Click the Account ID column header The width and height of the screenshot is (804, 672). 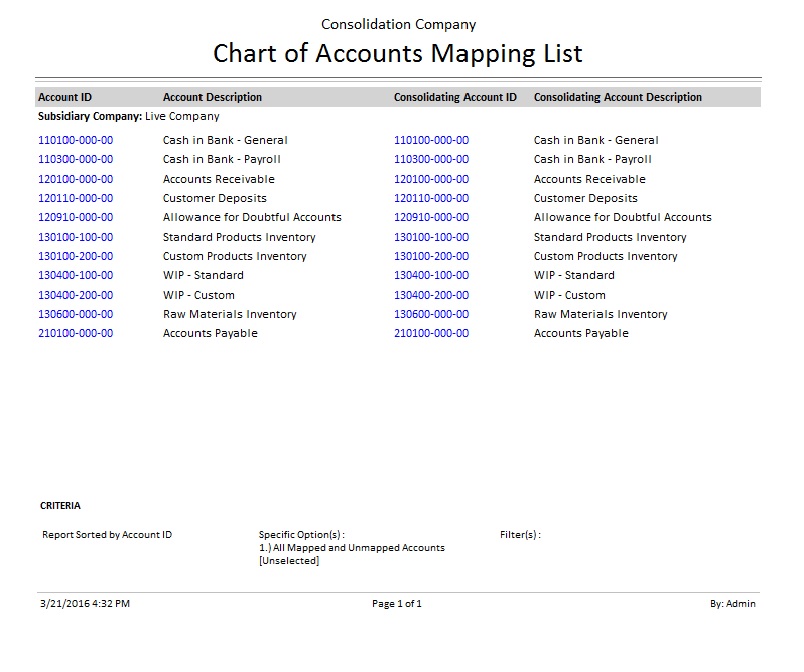(65, 97)
